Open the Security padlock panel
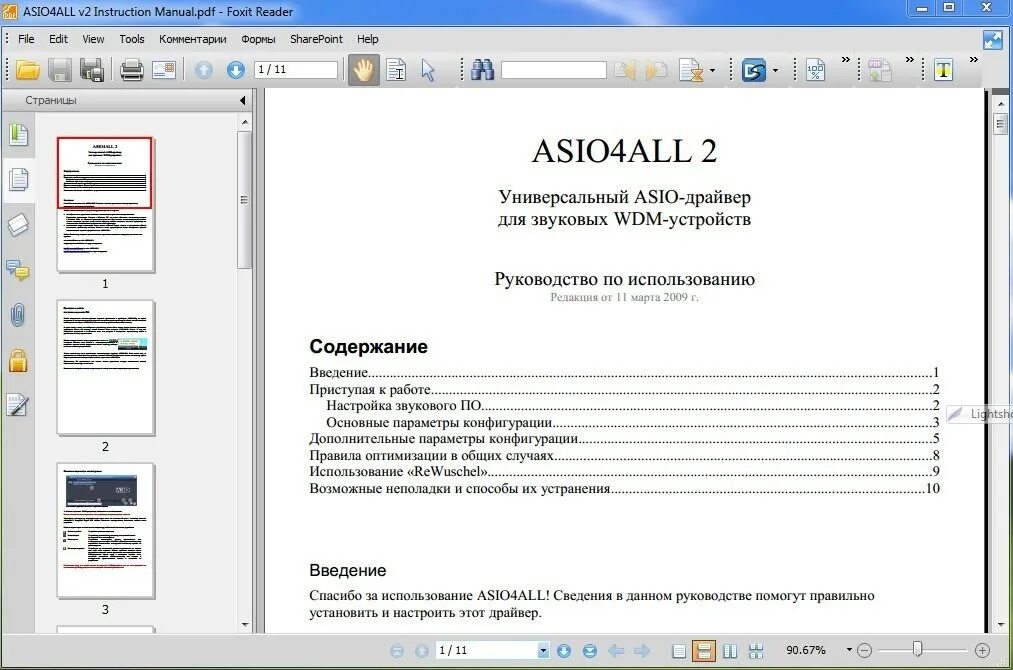1013x670 pixels. coord(18,361)
